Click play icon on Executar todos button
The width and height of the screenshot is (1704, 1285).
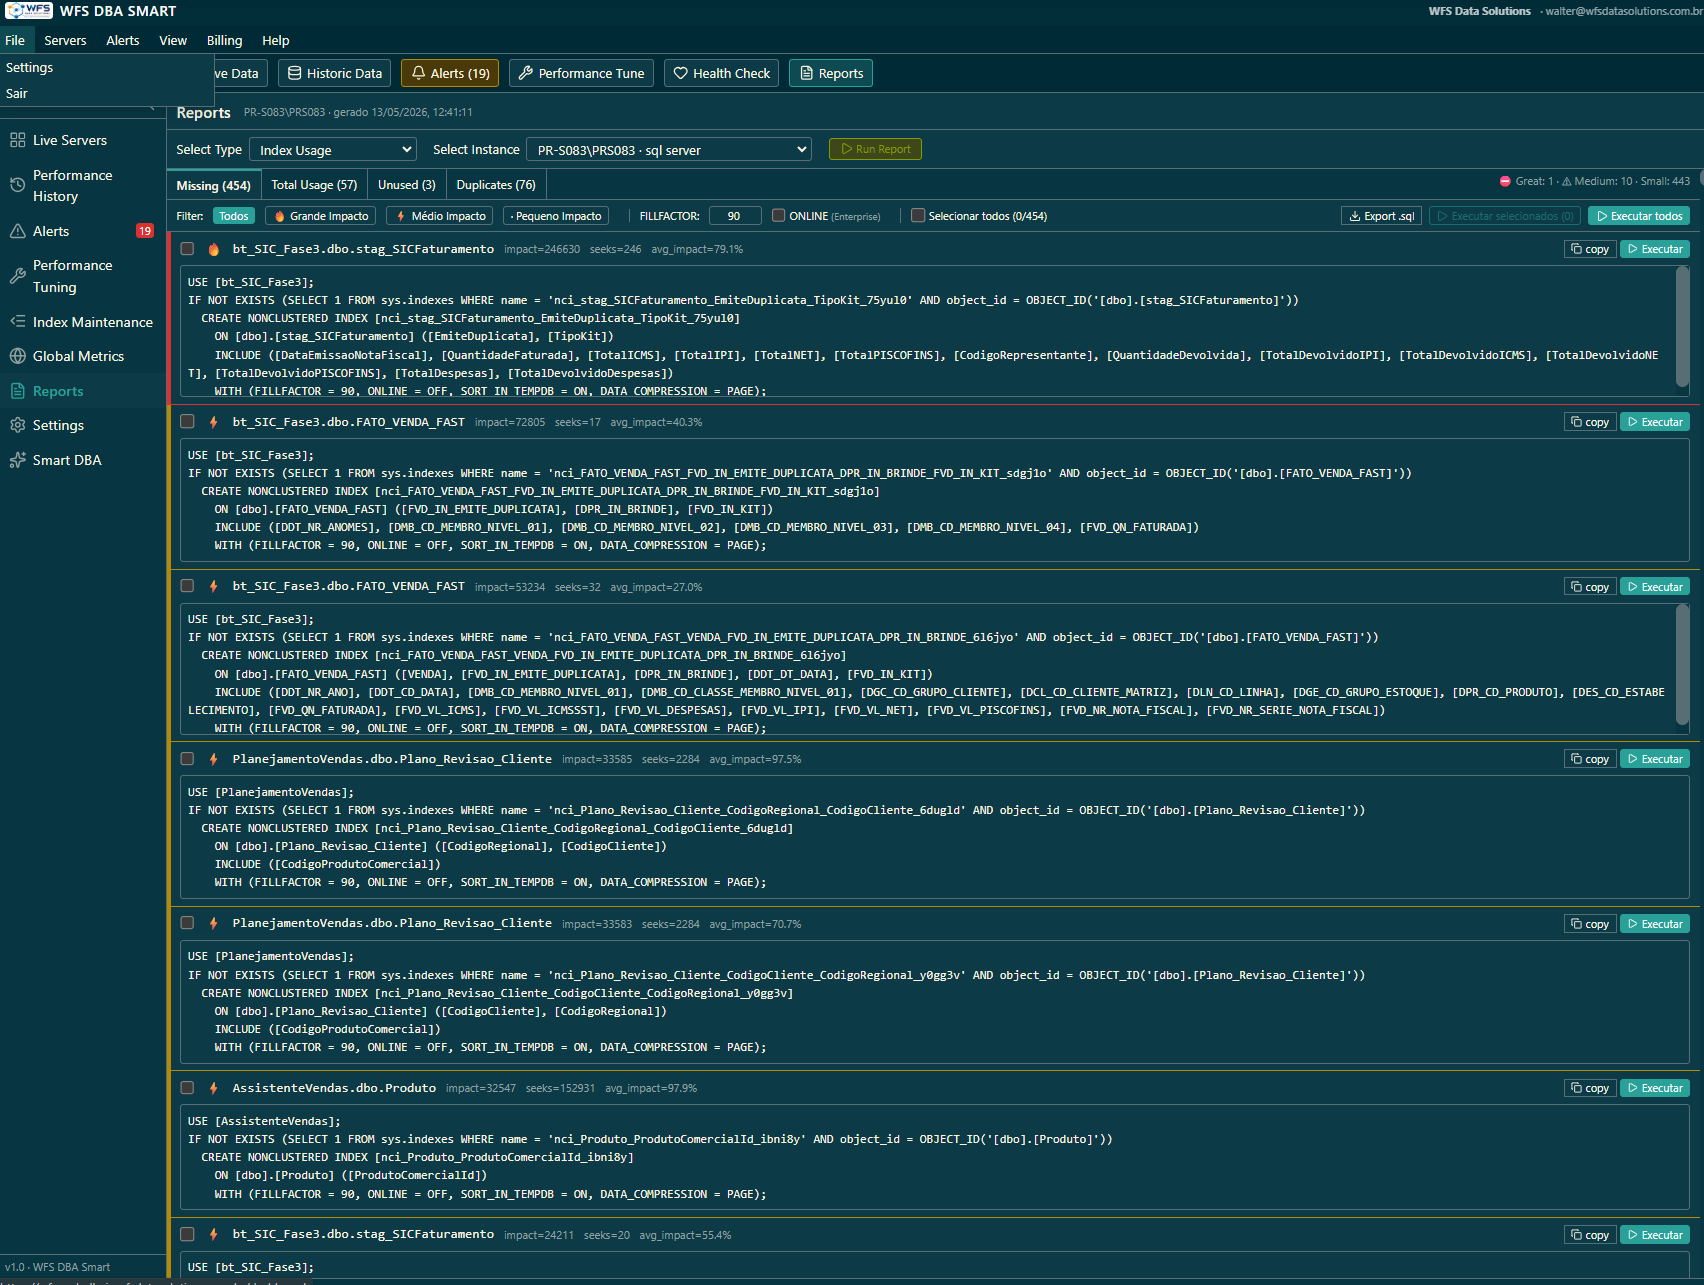coord(1601,216)
